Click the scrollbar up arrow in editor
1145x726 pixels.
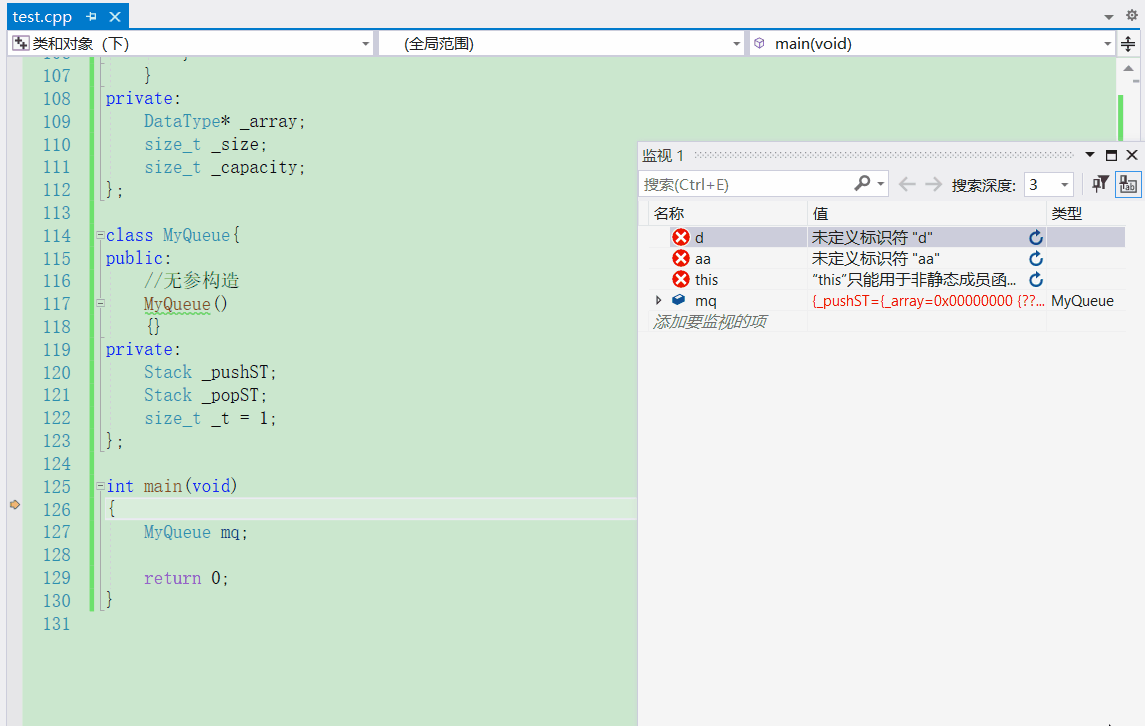(x=1128, y=69)
